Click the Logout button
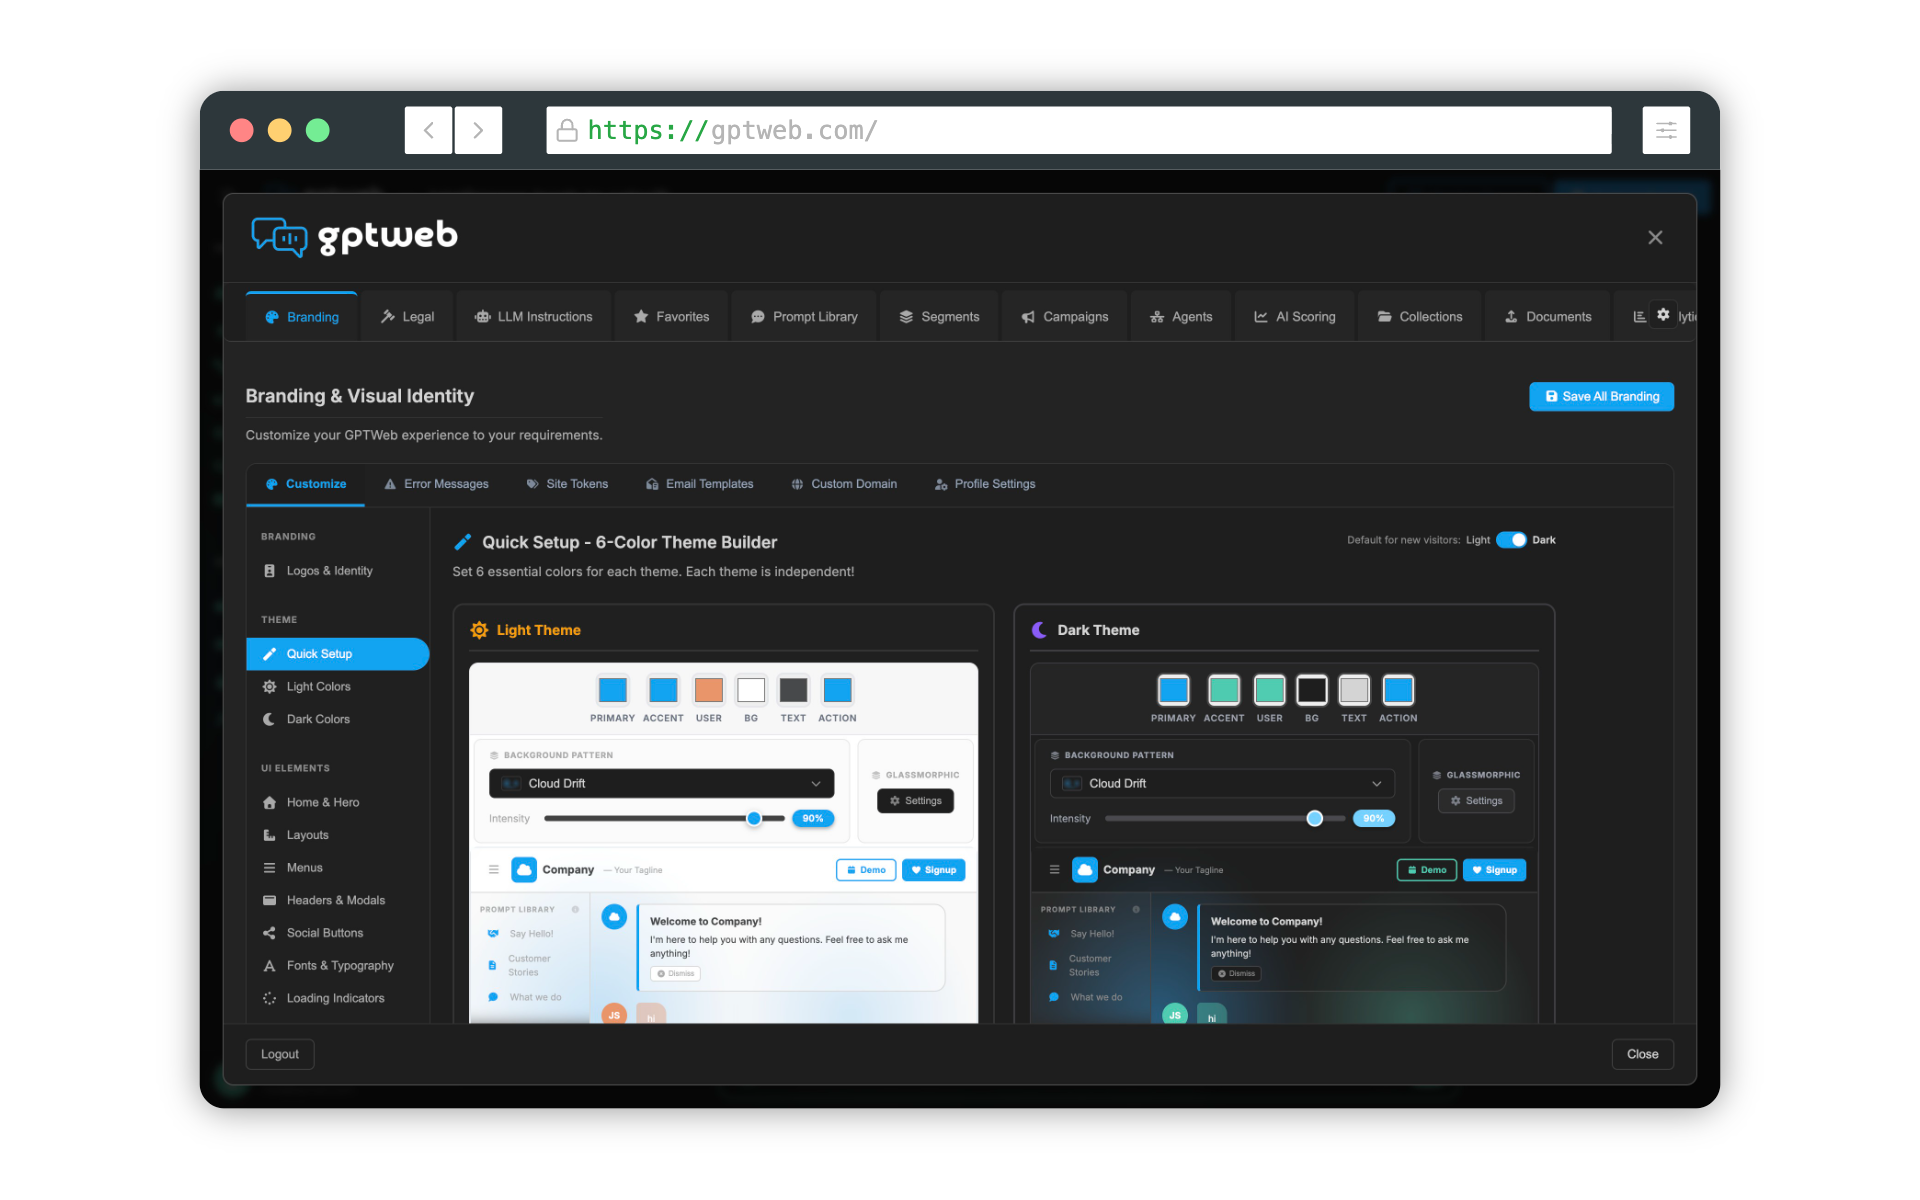The width and height of the screenshot is (1920, 1200). (x=280, y=1054)
